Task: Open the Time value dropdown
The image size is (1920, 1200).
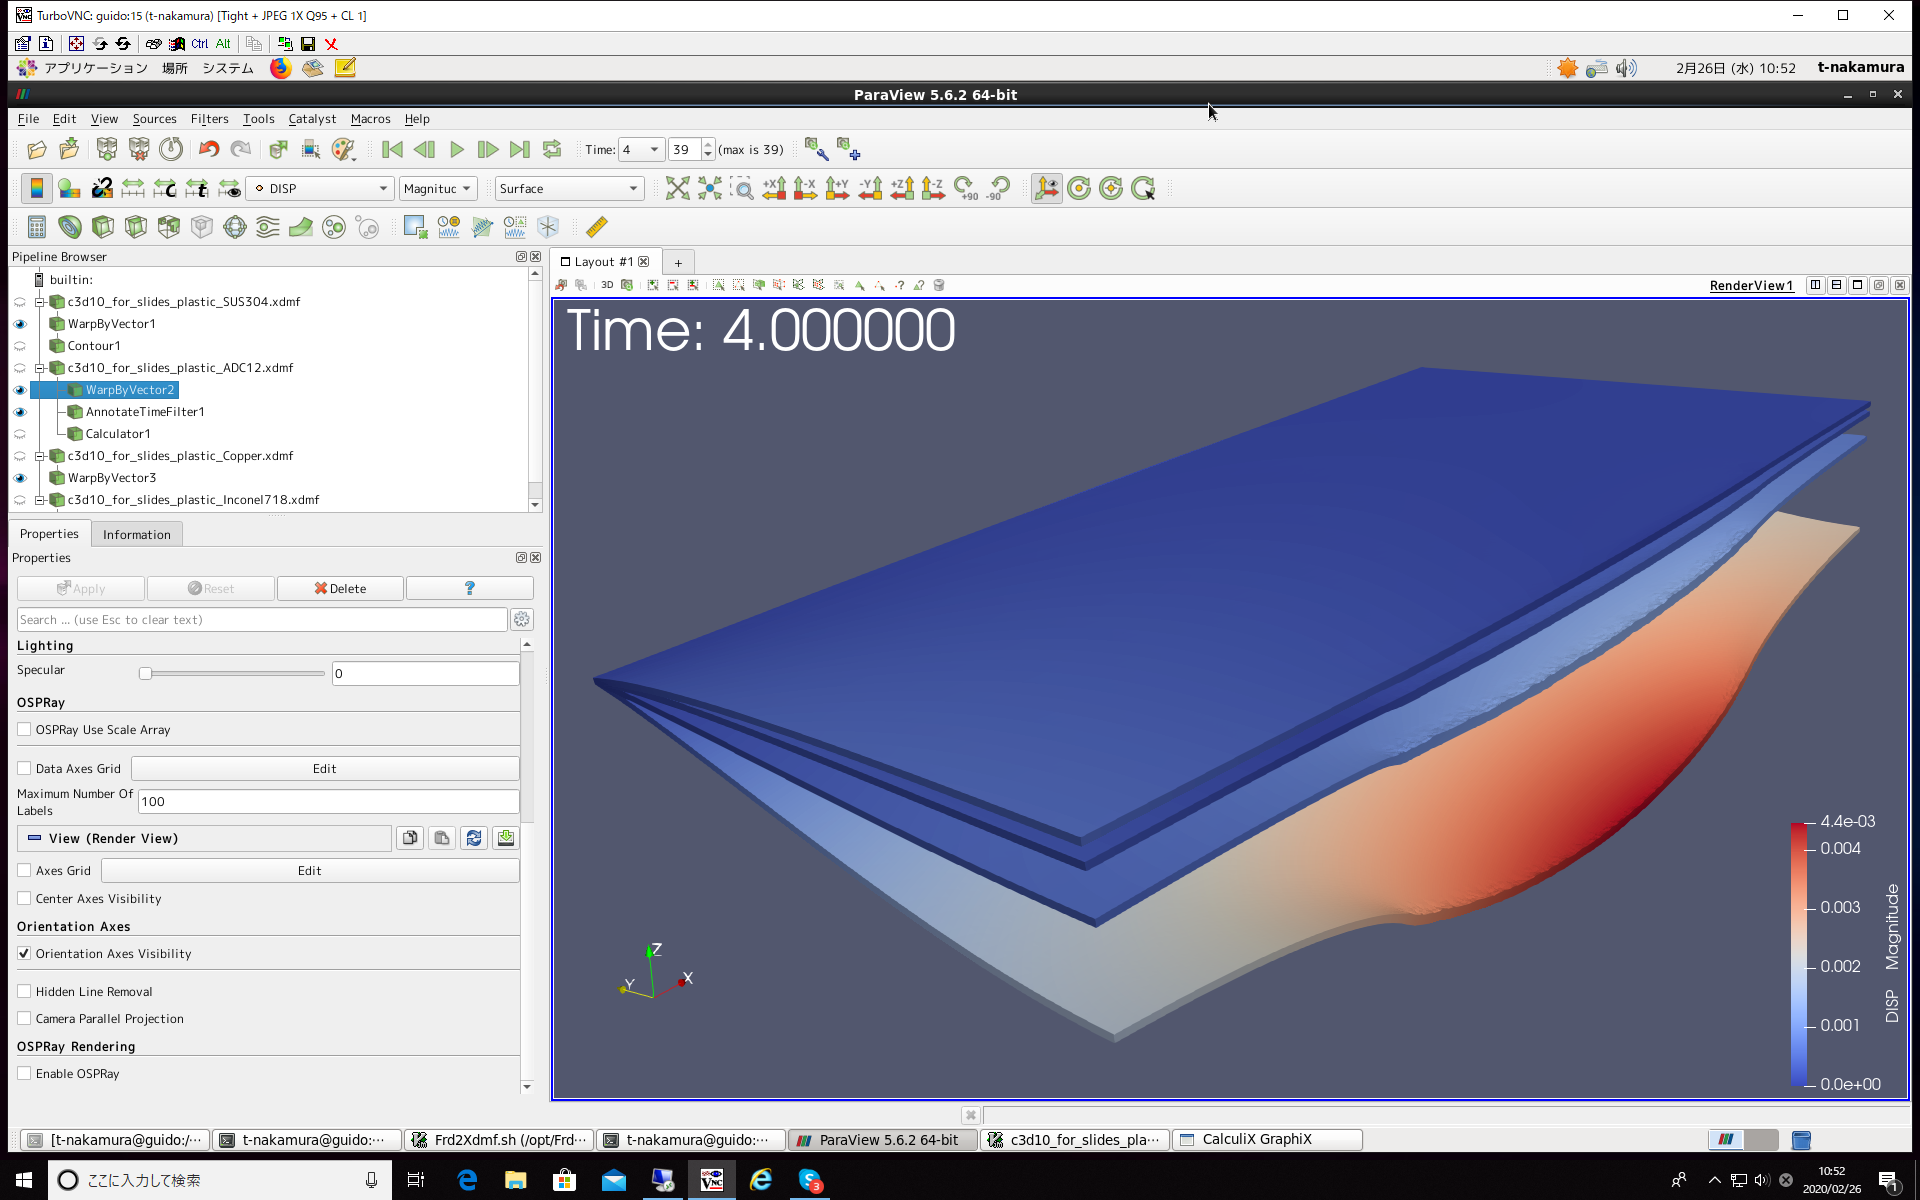Action: 641,150
